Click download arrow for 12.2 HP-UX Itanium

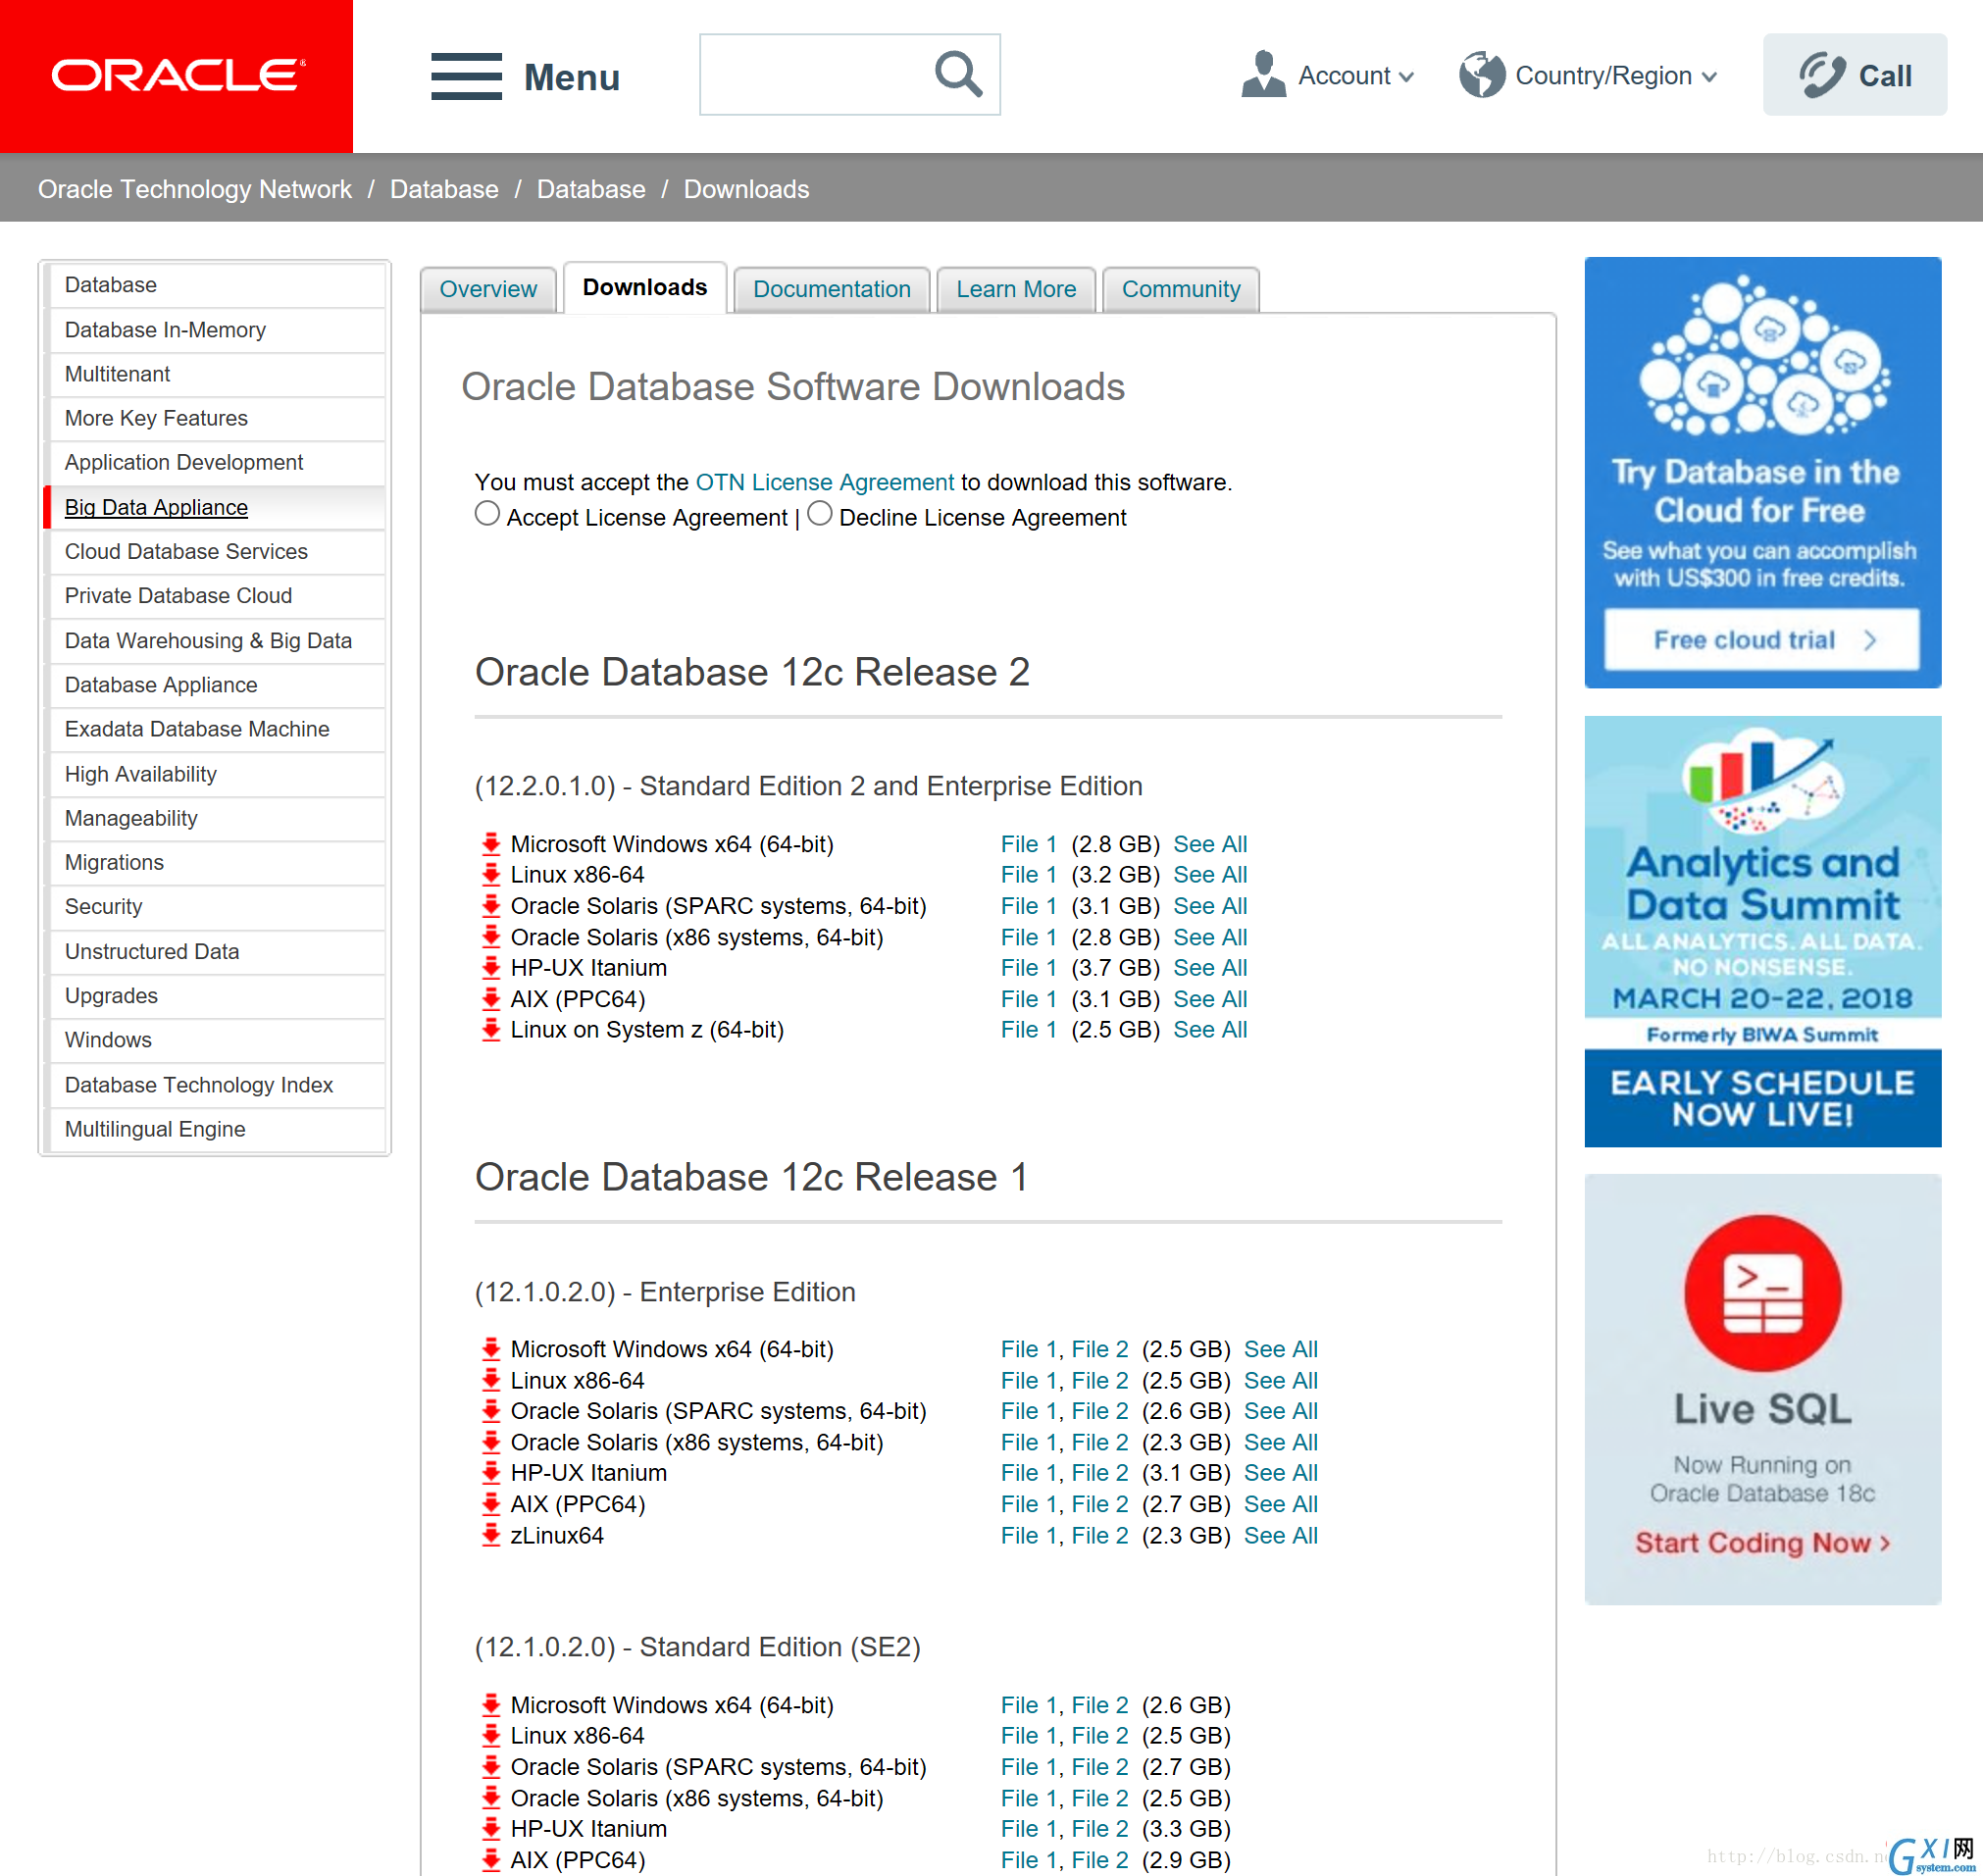coord(491,968)
